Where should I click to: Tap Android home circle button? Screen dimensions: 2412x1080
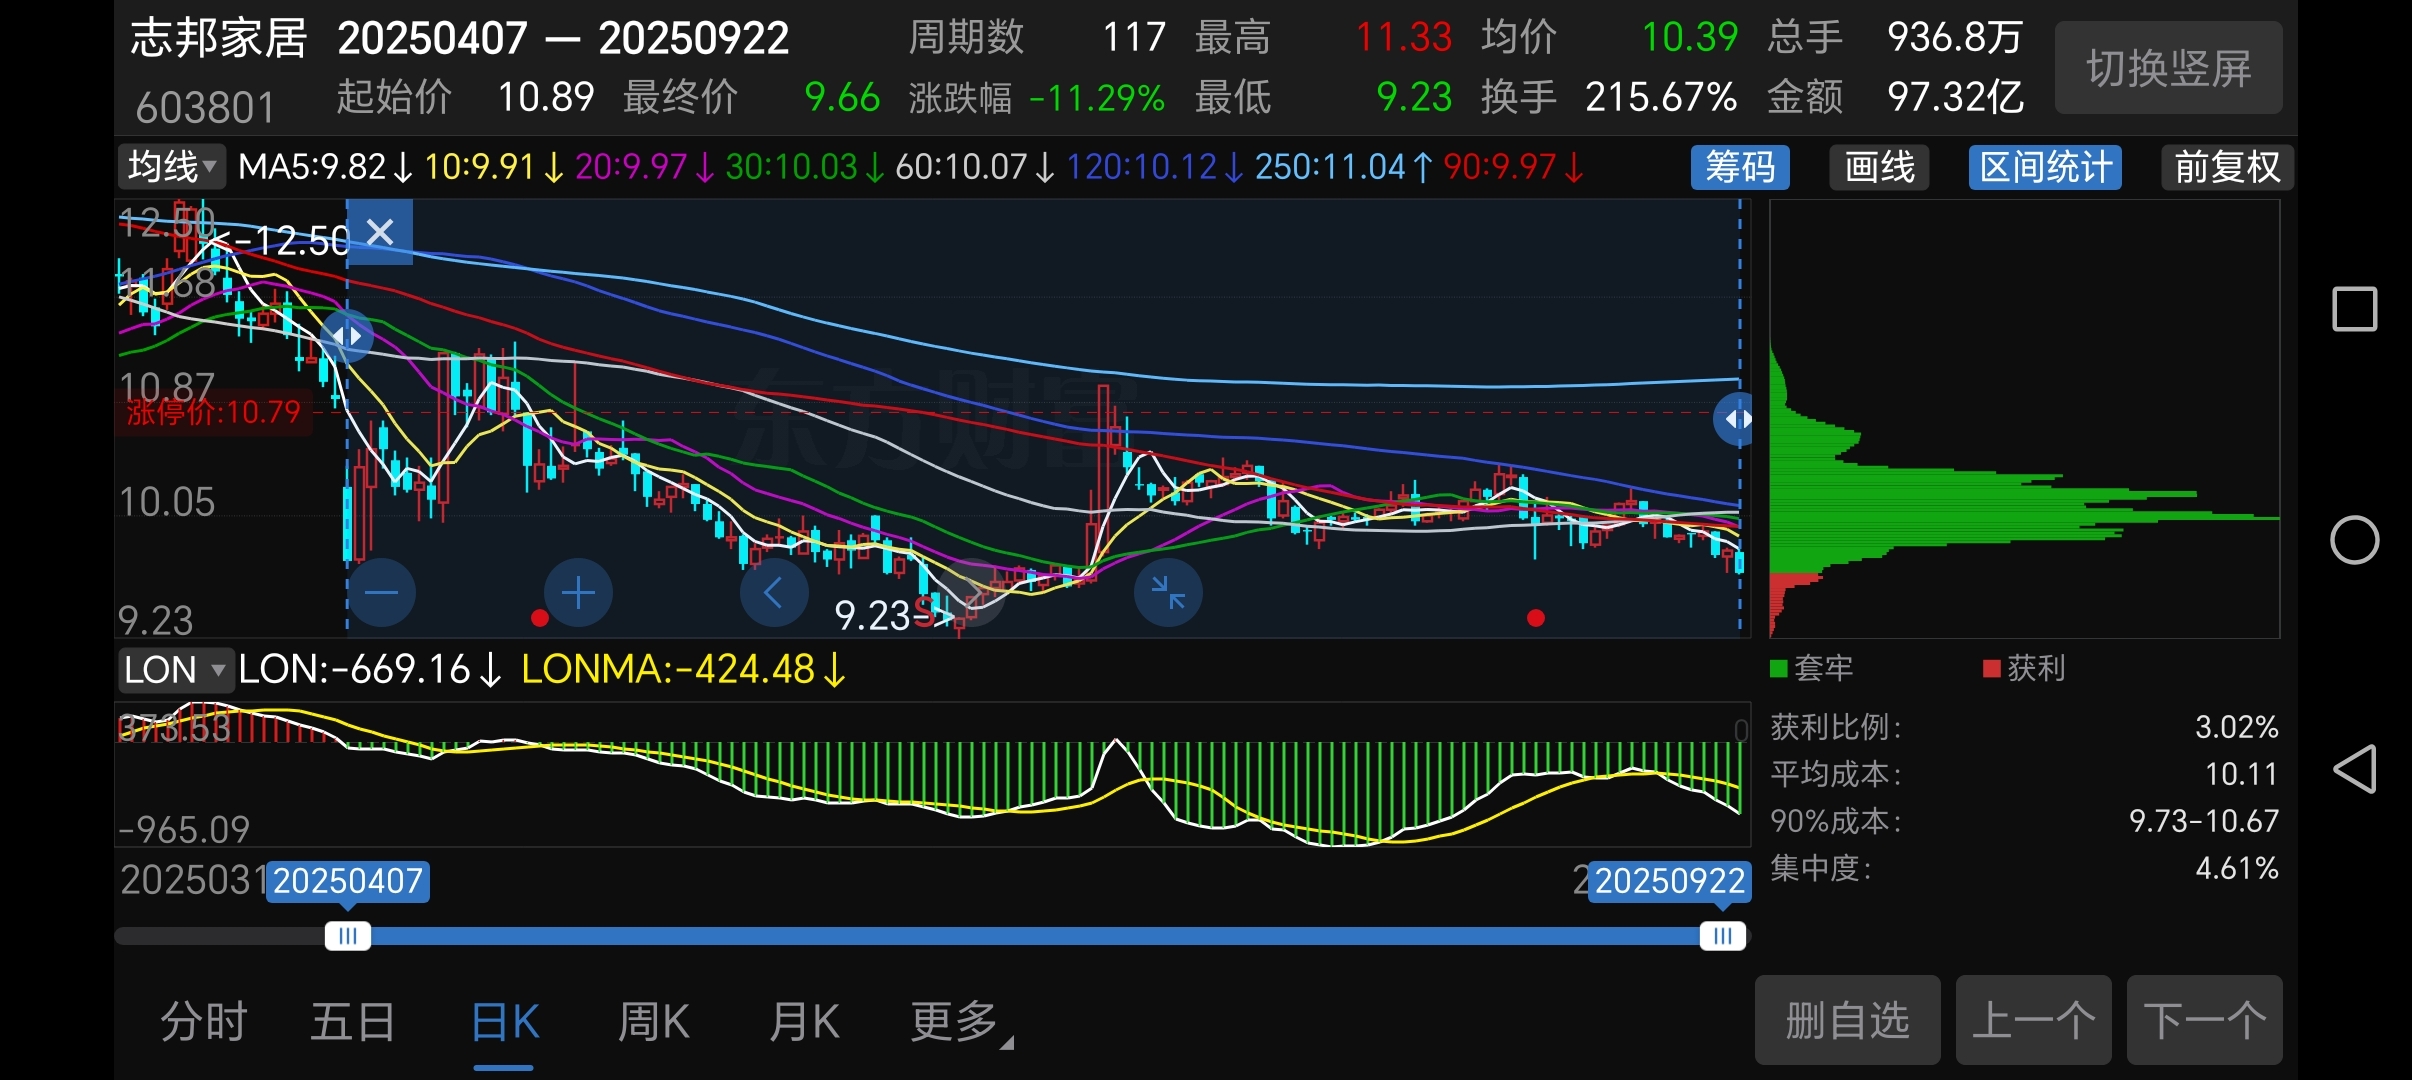[x=2354, y=540]
